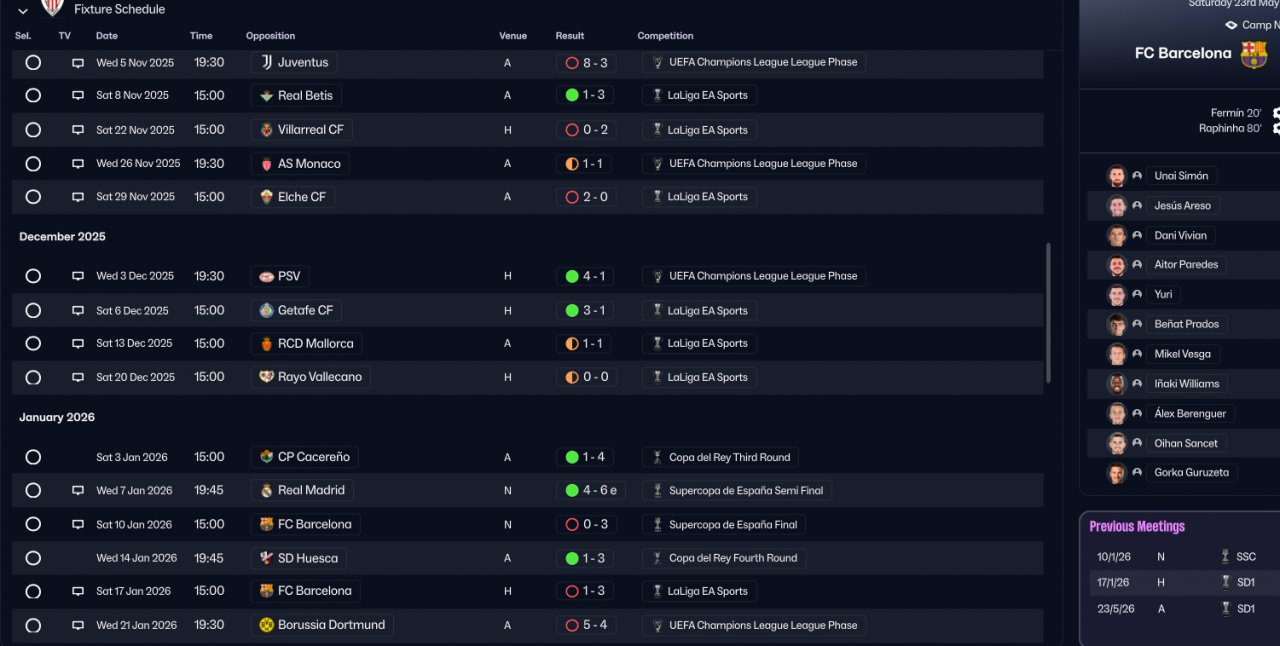Sort fixtures by the Competition column header
Screen dimensions: 1280x646
pyautogui.click(x=665, y=36)
